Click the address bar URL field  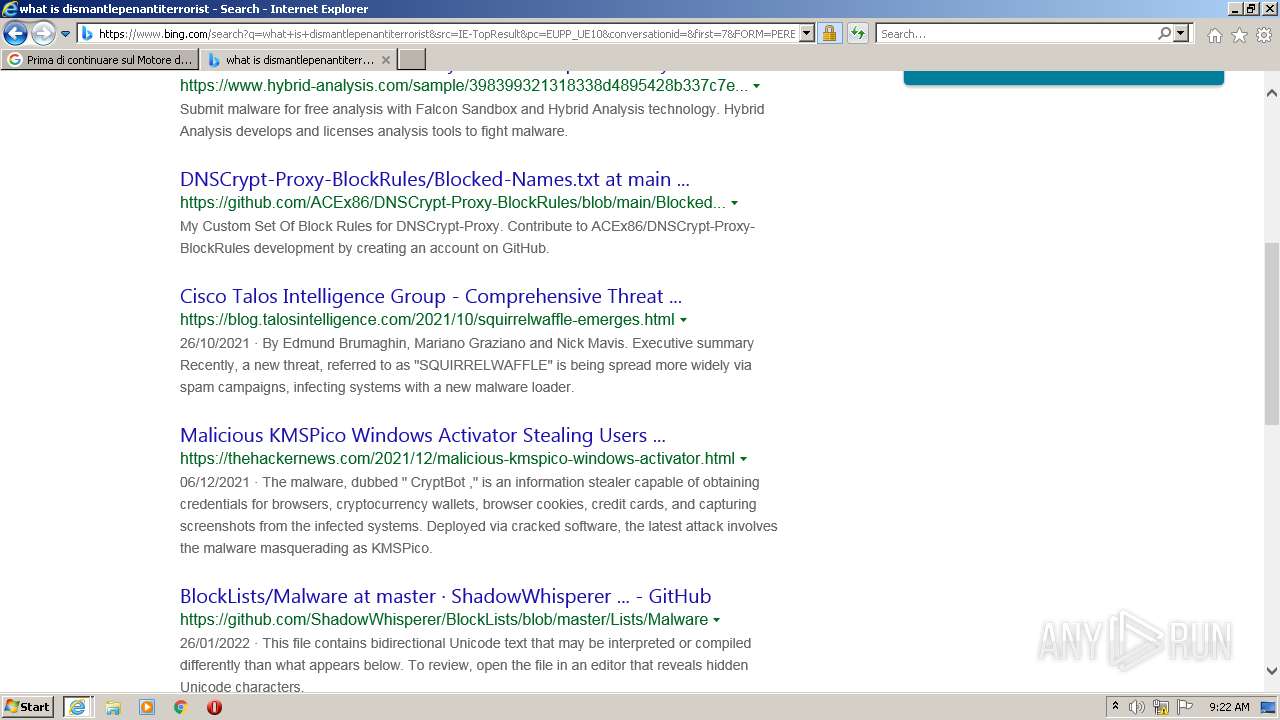pyautogui.click(x=447, y=33)
